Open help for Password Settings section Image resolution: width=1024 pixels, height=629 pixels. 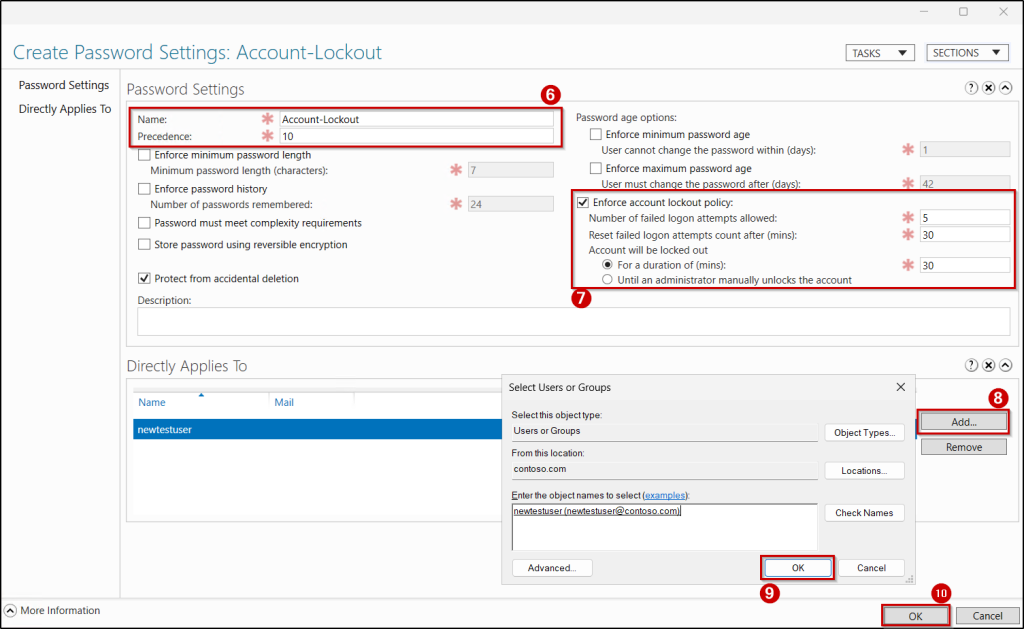970,88
